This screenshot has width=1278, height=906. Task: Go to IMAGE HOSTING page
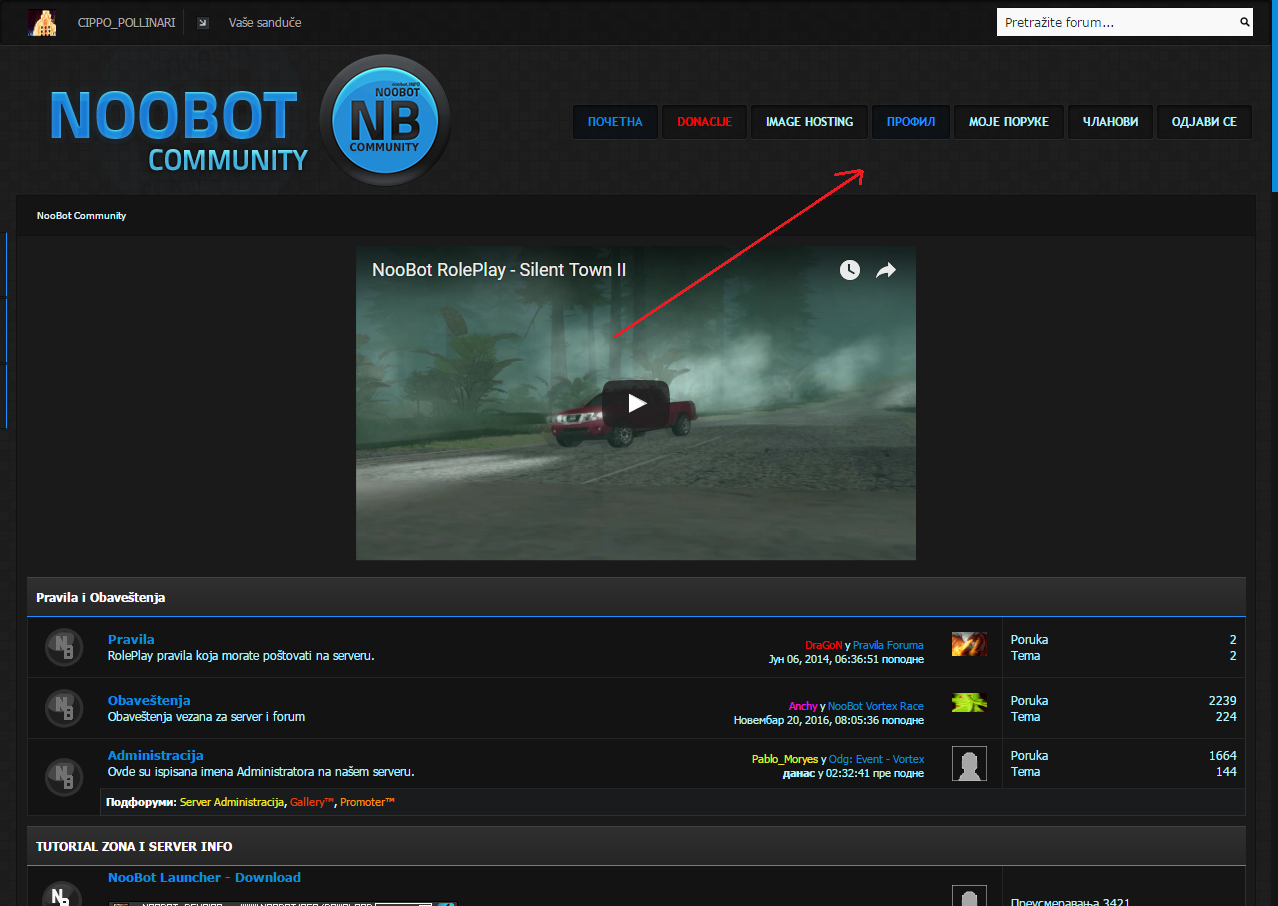[809, 122]
